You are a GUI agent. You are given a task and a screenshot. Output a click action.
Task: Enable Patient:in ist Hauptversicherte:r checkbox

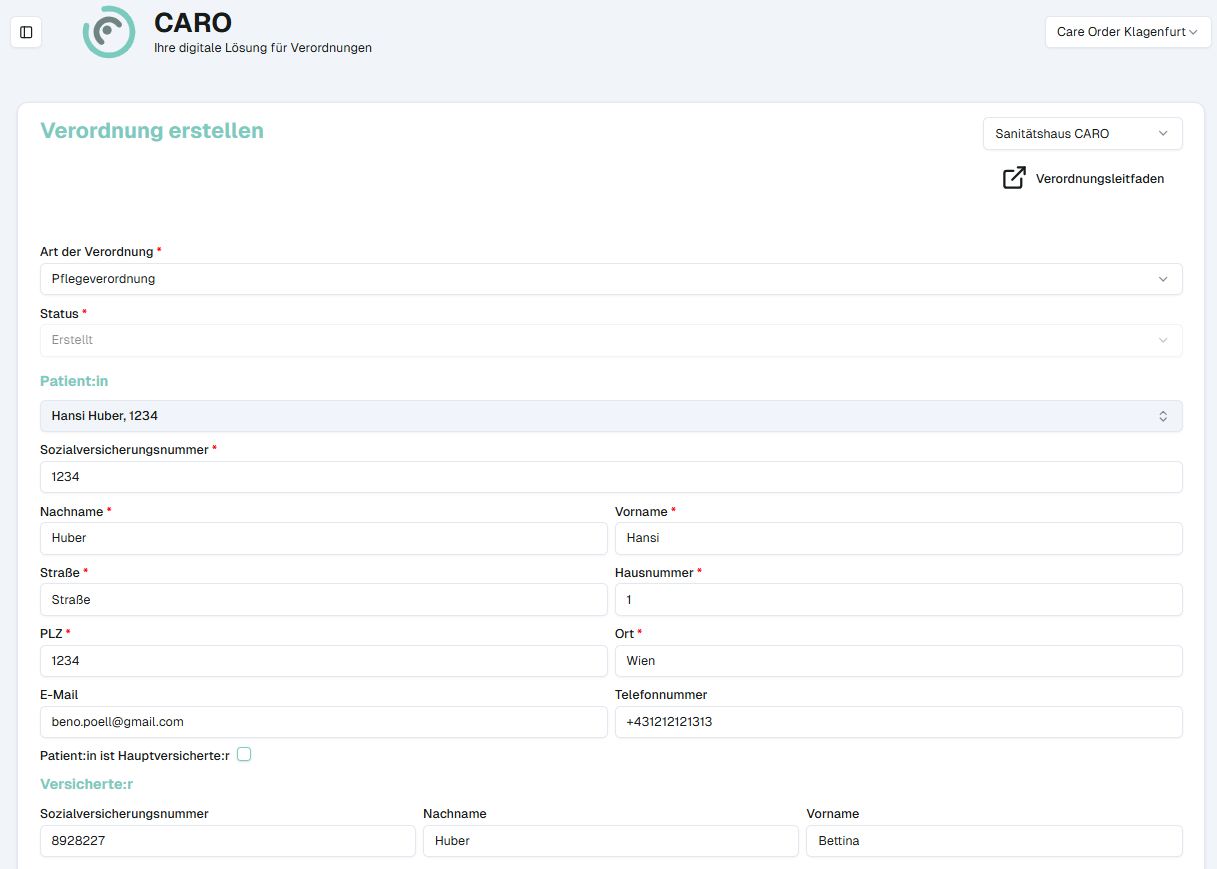click(243, 755)
